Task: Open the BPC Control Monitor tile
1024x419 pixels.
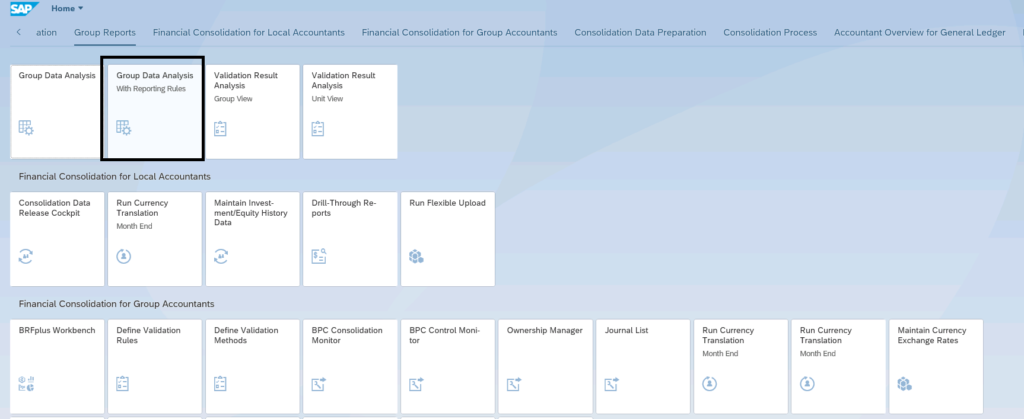Action: click(448, 367)
